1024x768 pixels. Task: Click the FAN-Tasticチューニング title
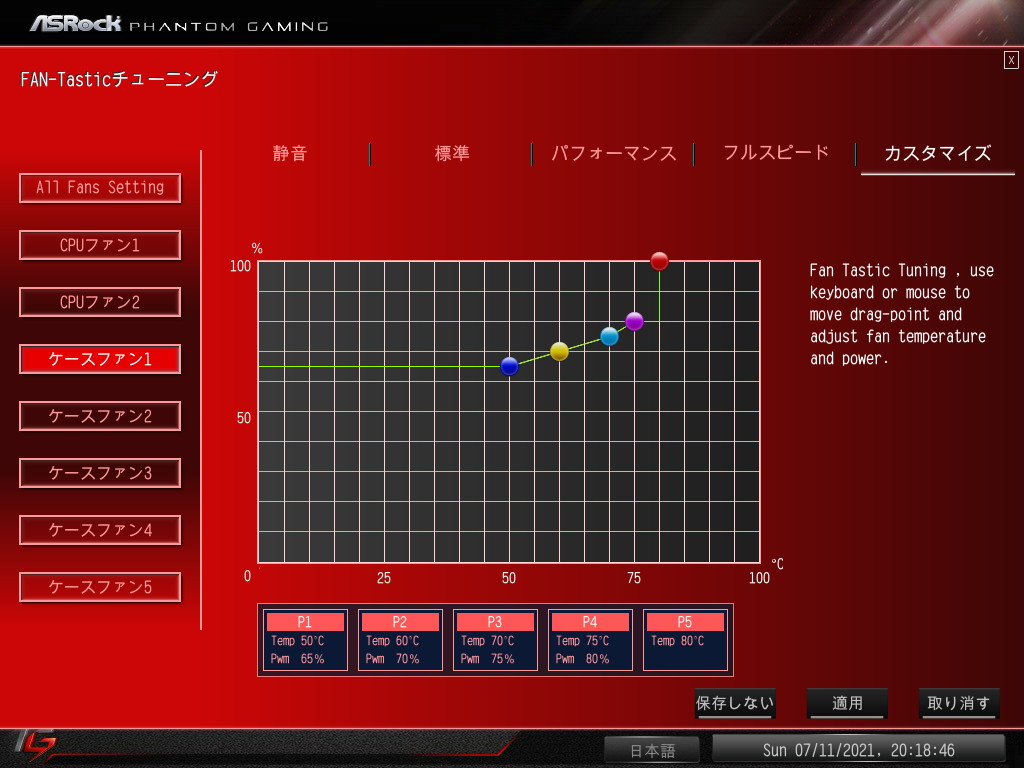(x=119, y=80)
